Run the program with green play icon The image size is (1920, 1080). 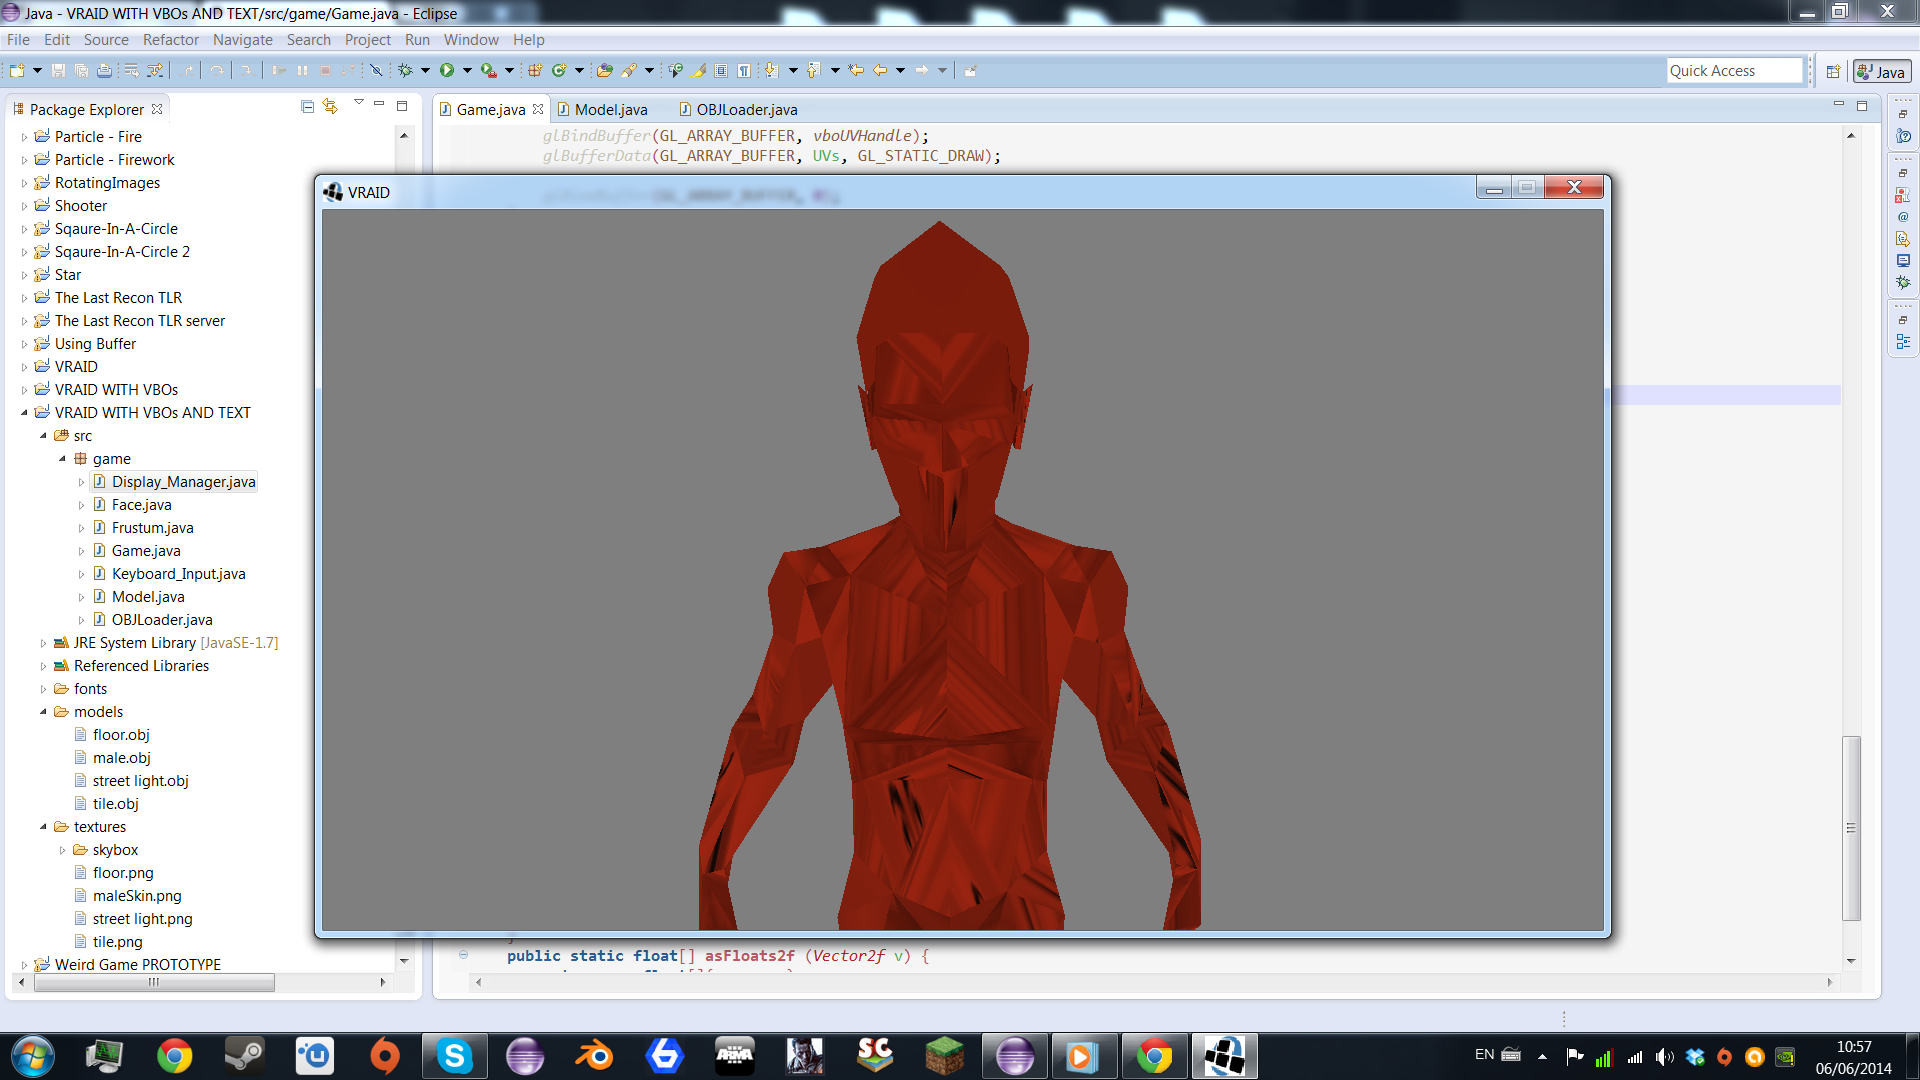pyautogui.click(x=447, y=70)
